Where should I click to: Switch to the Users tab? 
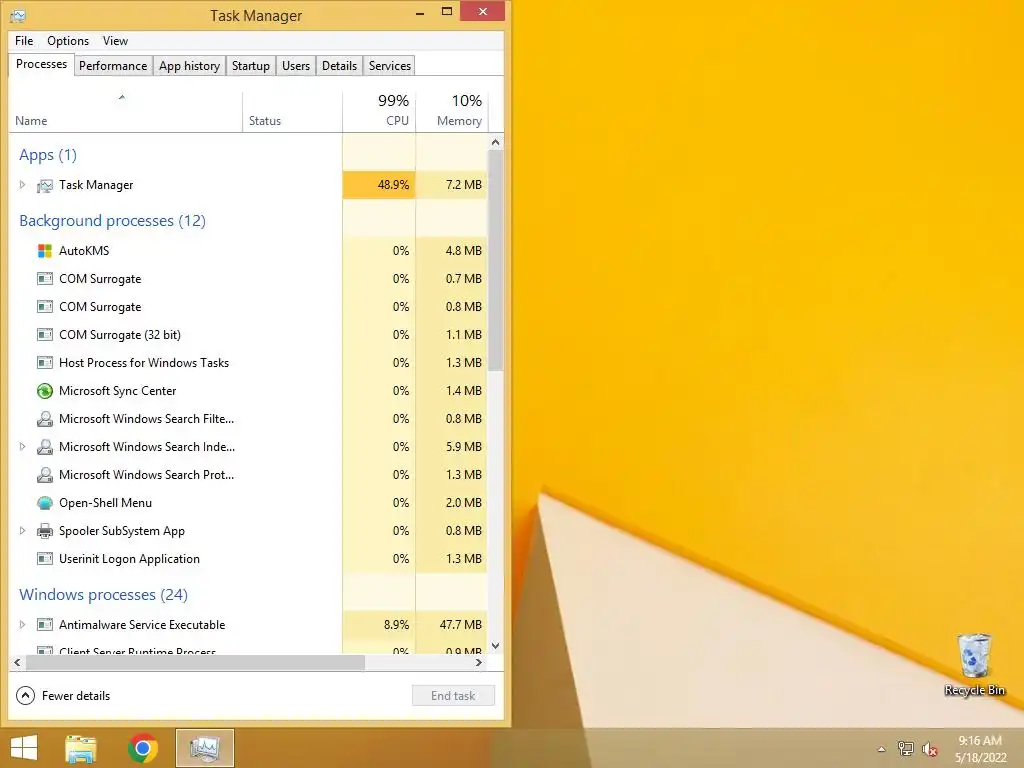(x=296, y=66)
